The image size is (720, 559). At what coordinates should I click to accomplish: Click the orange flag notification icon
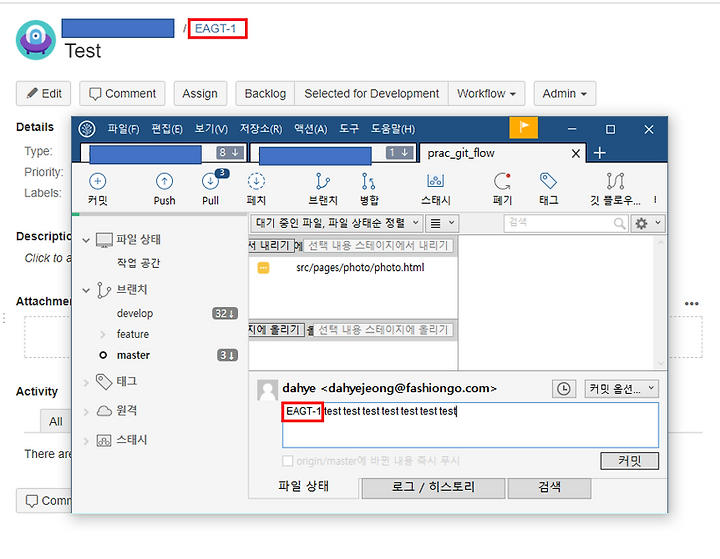pyautogui.click(x=523, y=127)
